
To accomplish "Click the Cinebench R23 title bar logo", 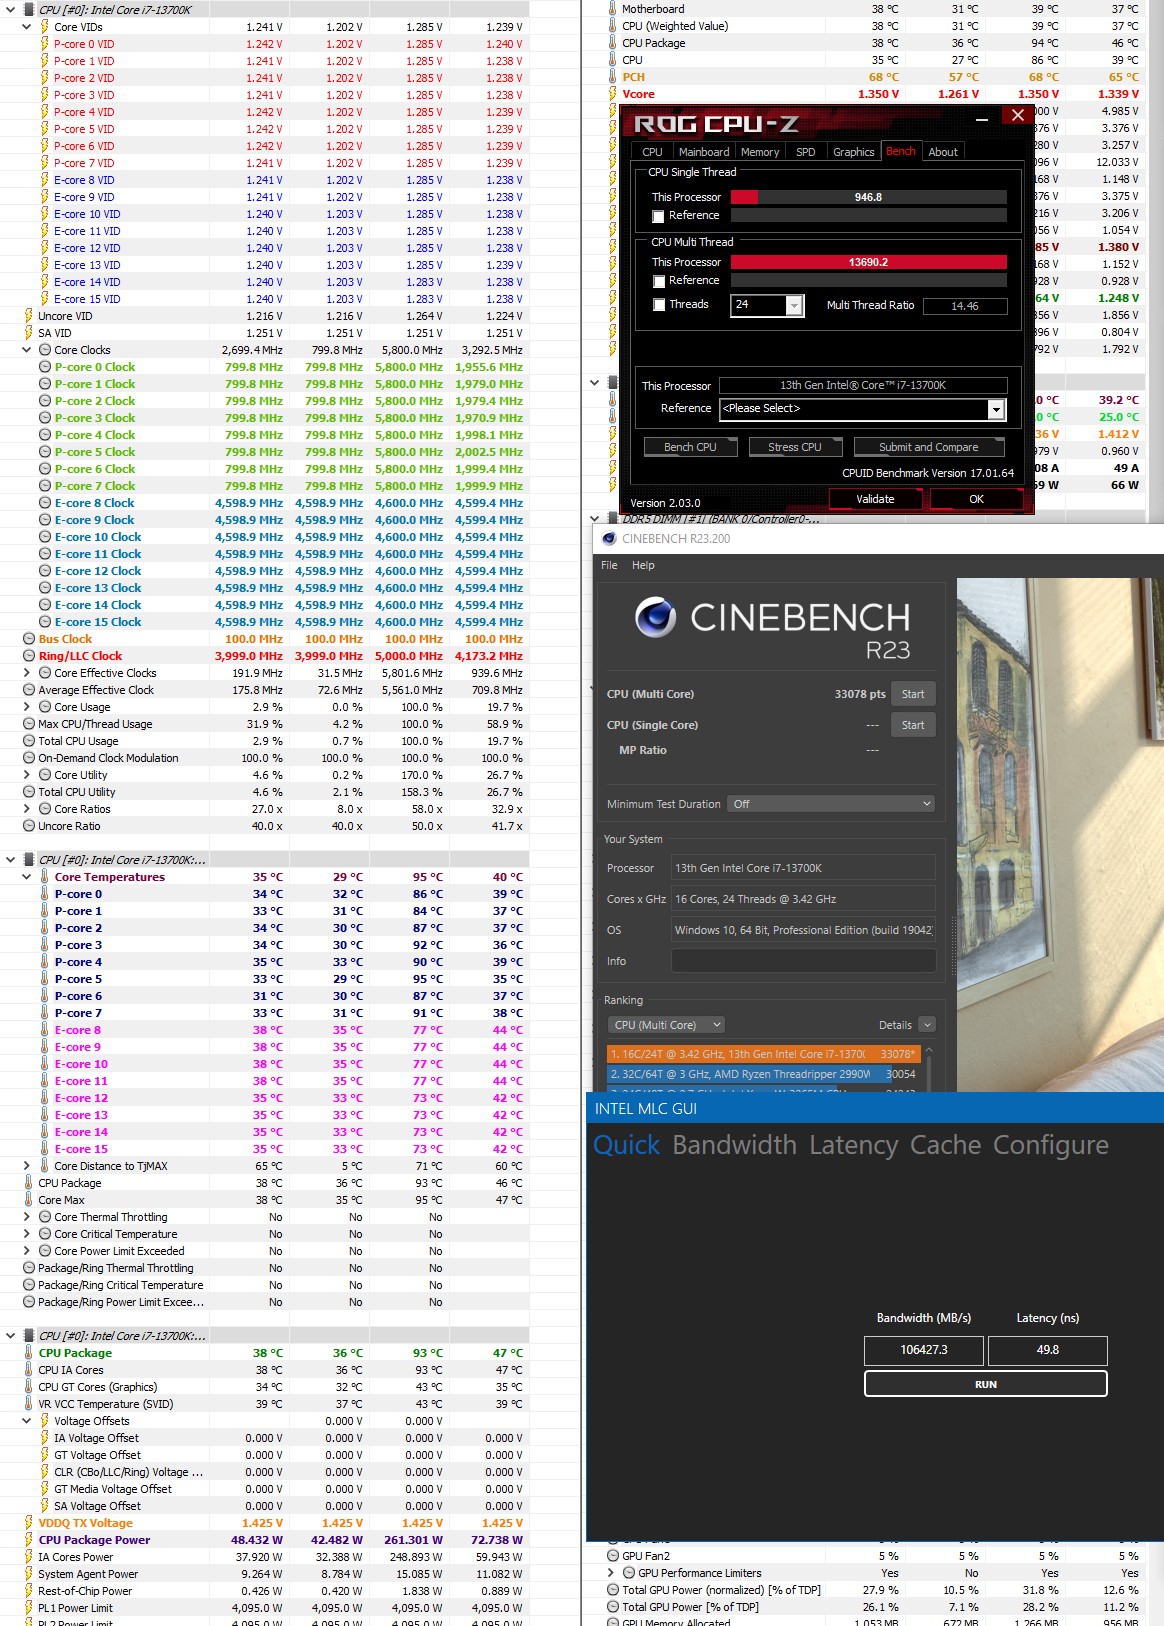I will [609, 538].
